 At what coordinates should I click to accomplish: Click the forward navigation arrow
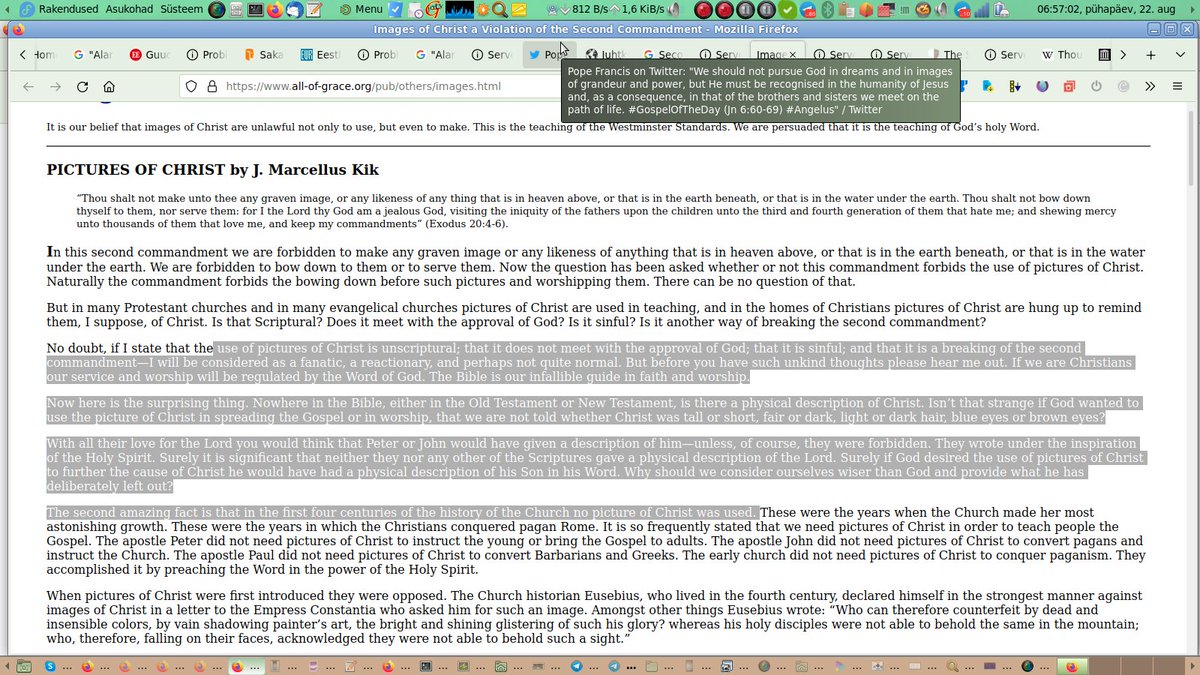point(54,86)
